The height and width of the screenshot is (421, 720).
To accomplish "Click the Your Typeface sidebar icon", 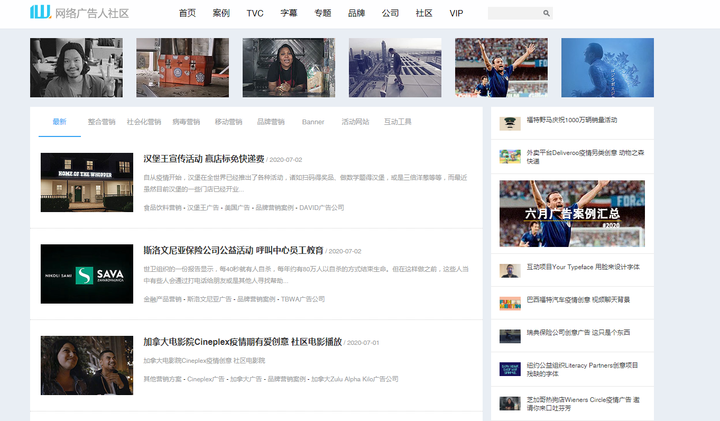I will click(x=510, y=270).
